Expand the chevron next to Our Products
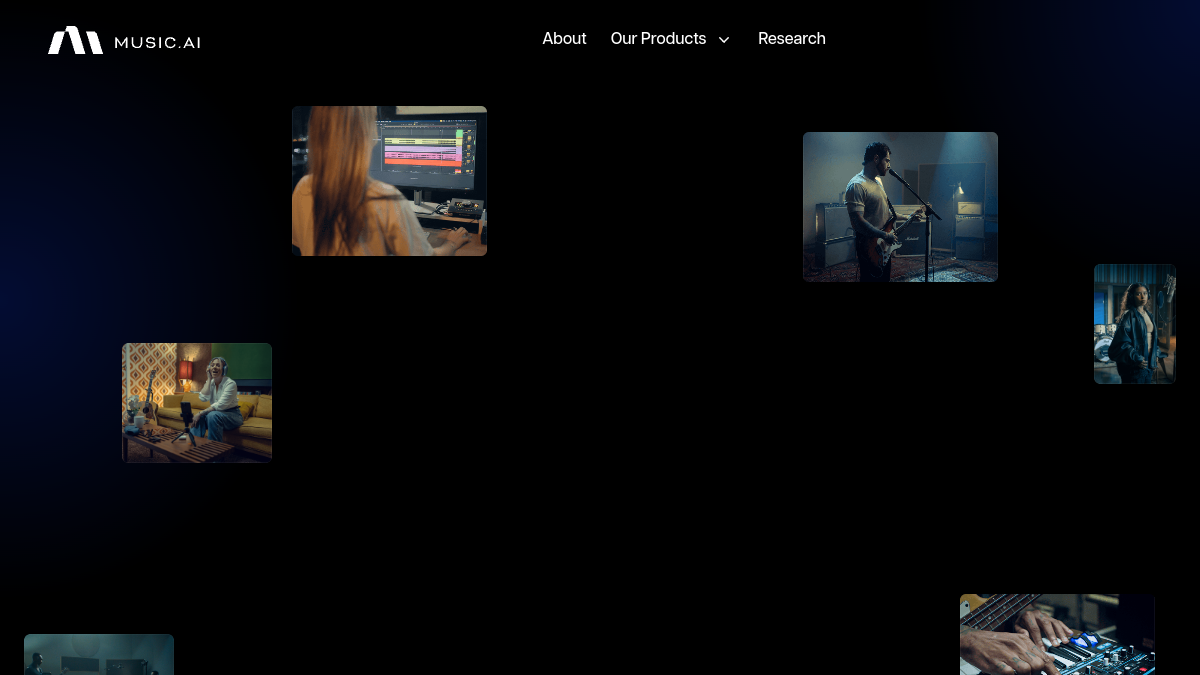The width and height of the screenshot is (1200, 675). [x=724, y=40]
